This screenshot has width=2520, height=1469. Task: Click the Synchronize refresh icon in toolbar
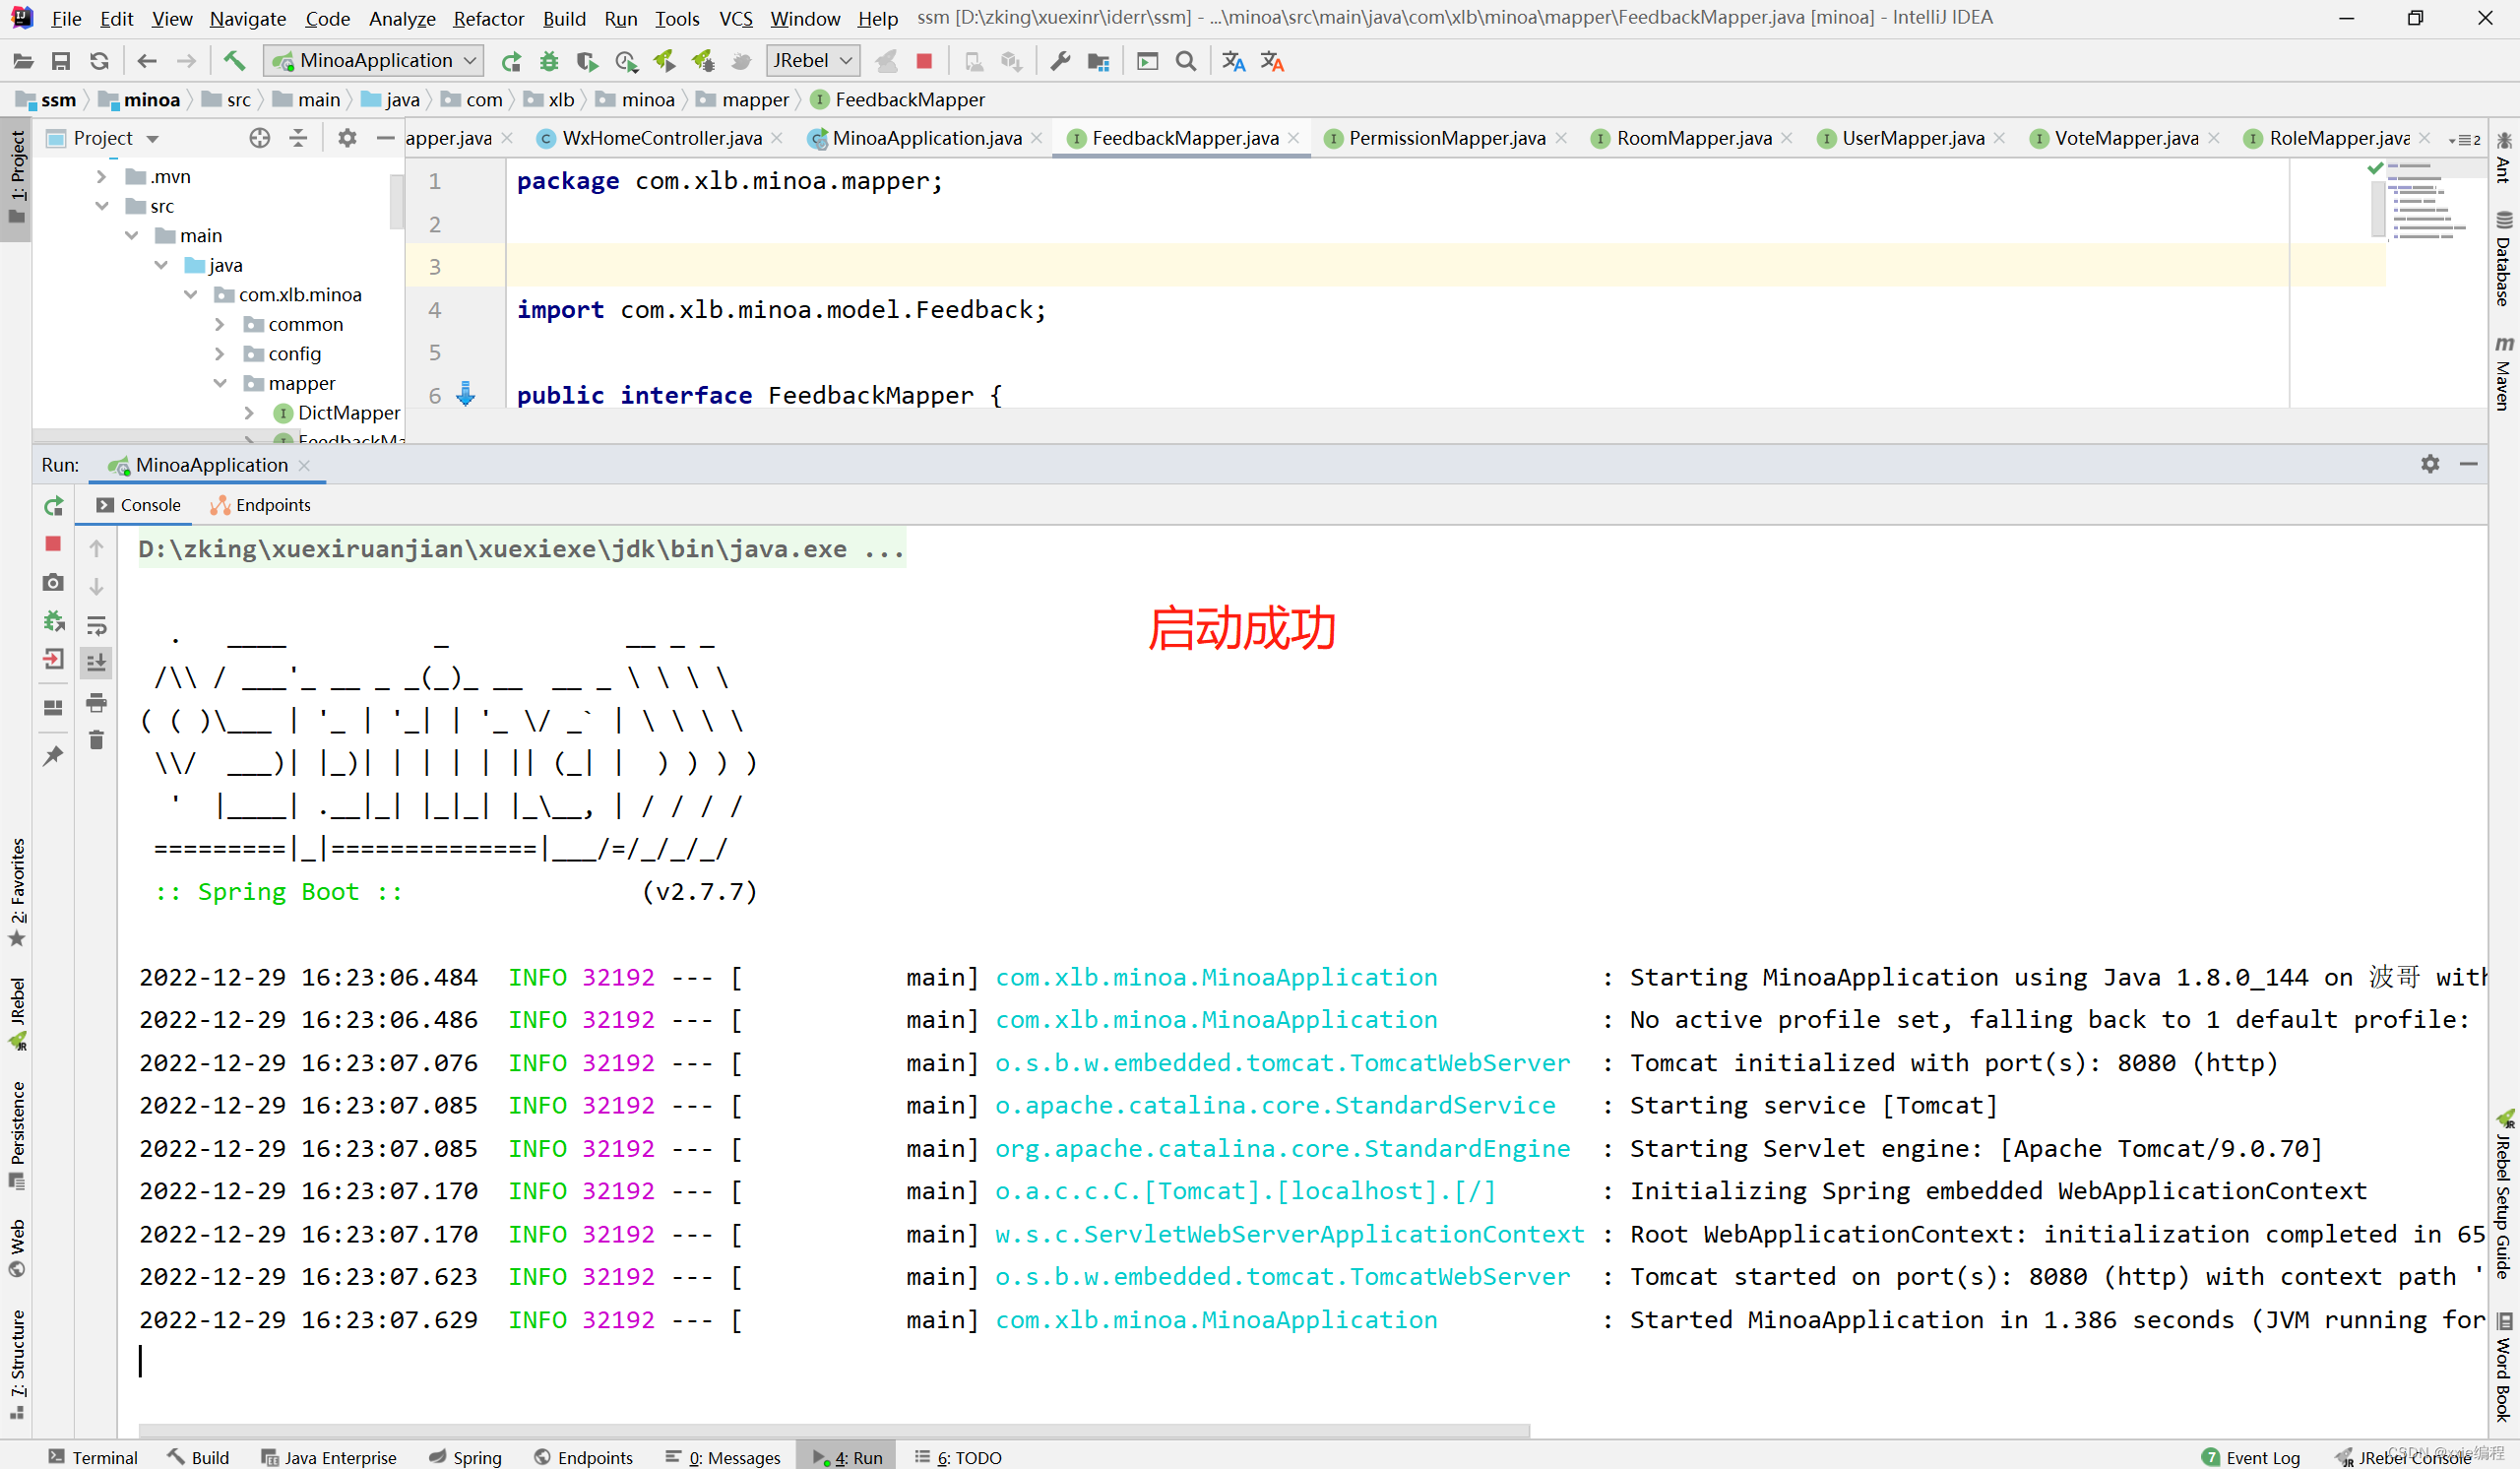99,61
